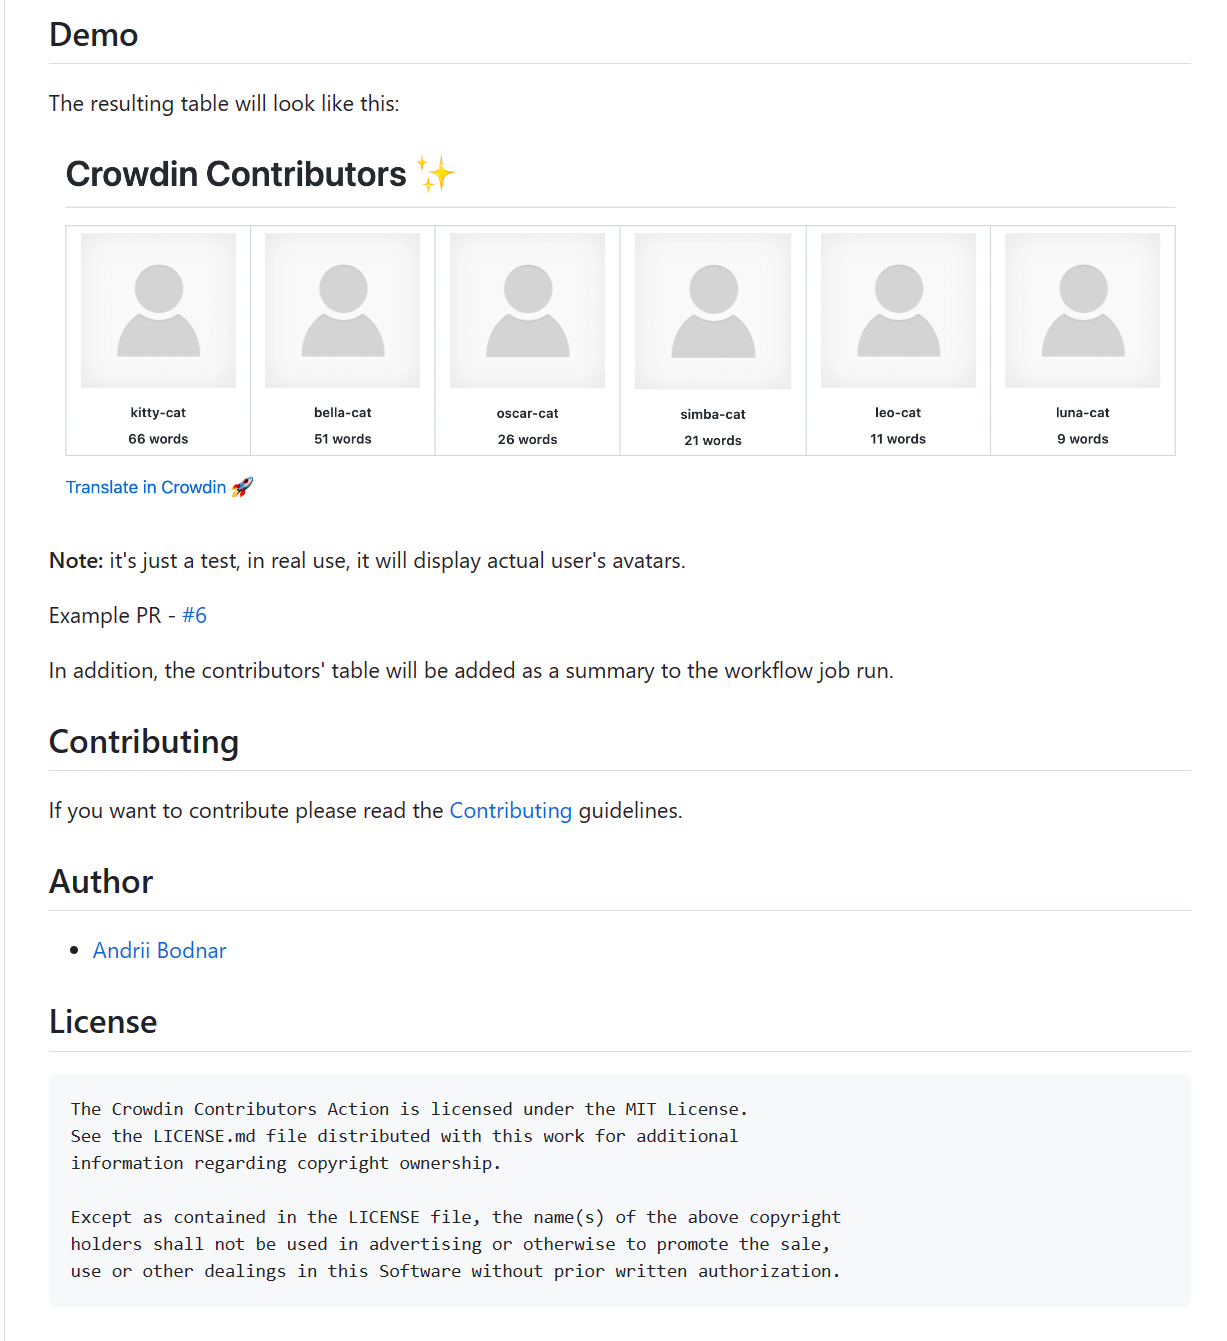The height and width of the screenshot is (1341, 1227).
Task: Click the '26 words' count
Action: pos(528,439)
